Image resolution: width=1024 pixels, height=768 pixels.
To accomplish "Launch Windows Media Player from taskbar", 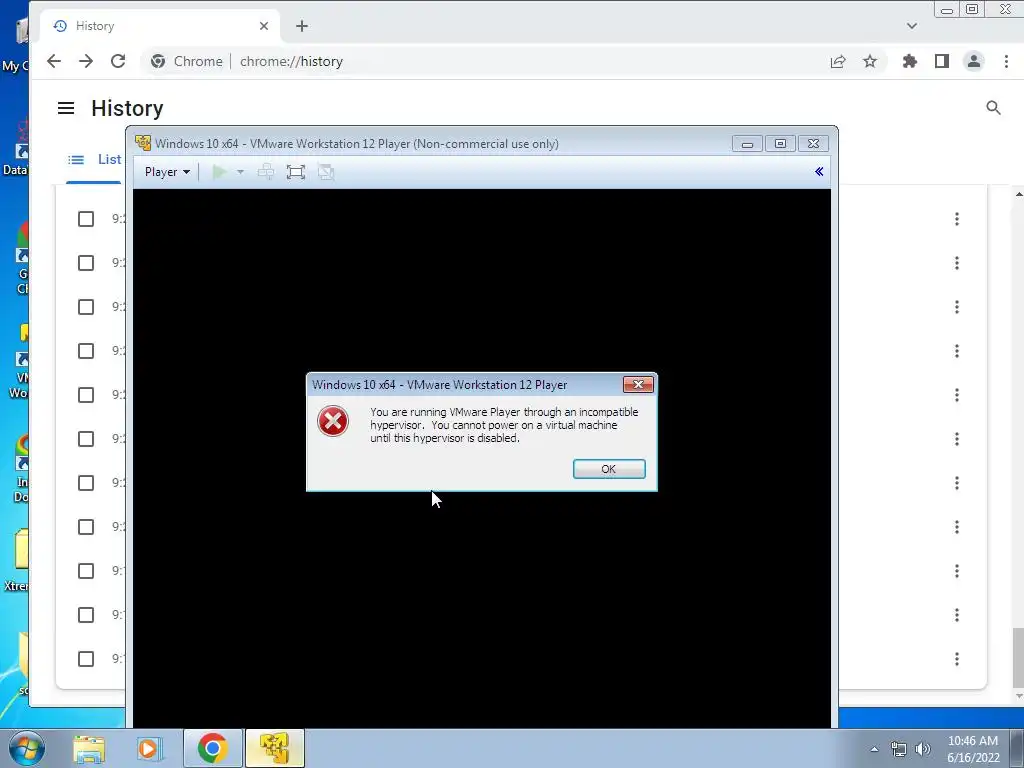I will (148, 748).
